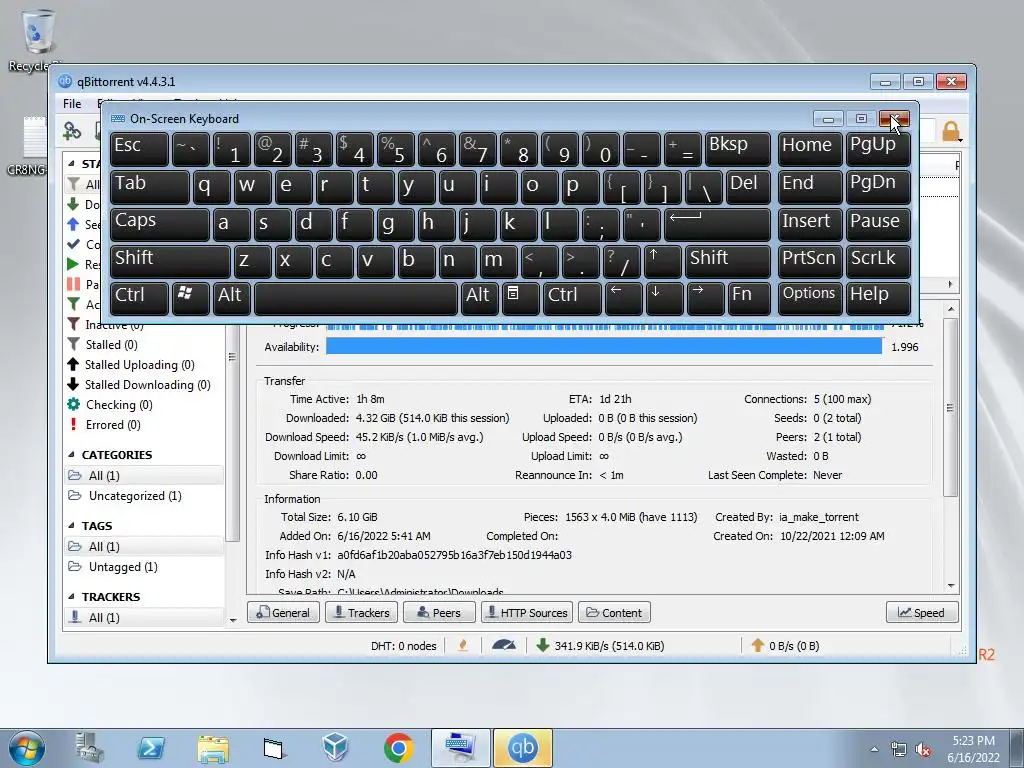Click the Help key on On-Screen Keyboard
The width and height of the screenshot is (1024, 768).
[878, 298]
